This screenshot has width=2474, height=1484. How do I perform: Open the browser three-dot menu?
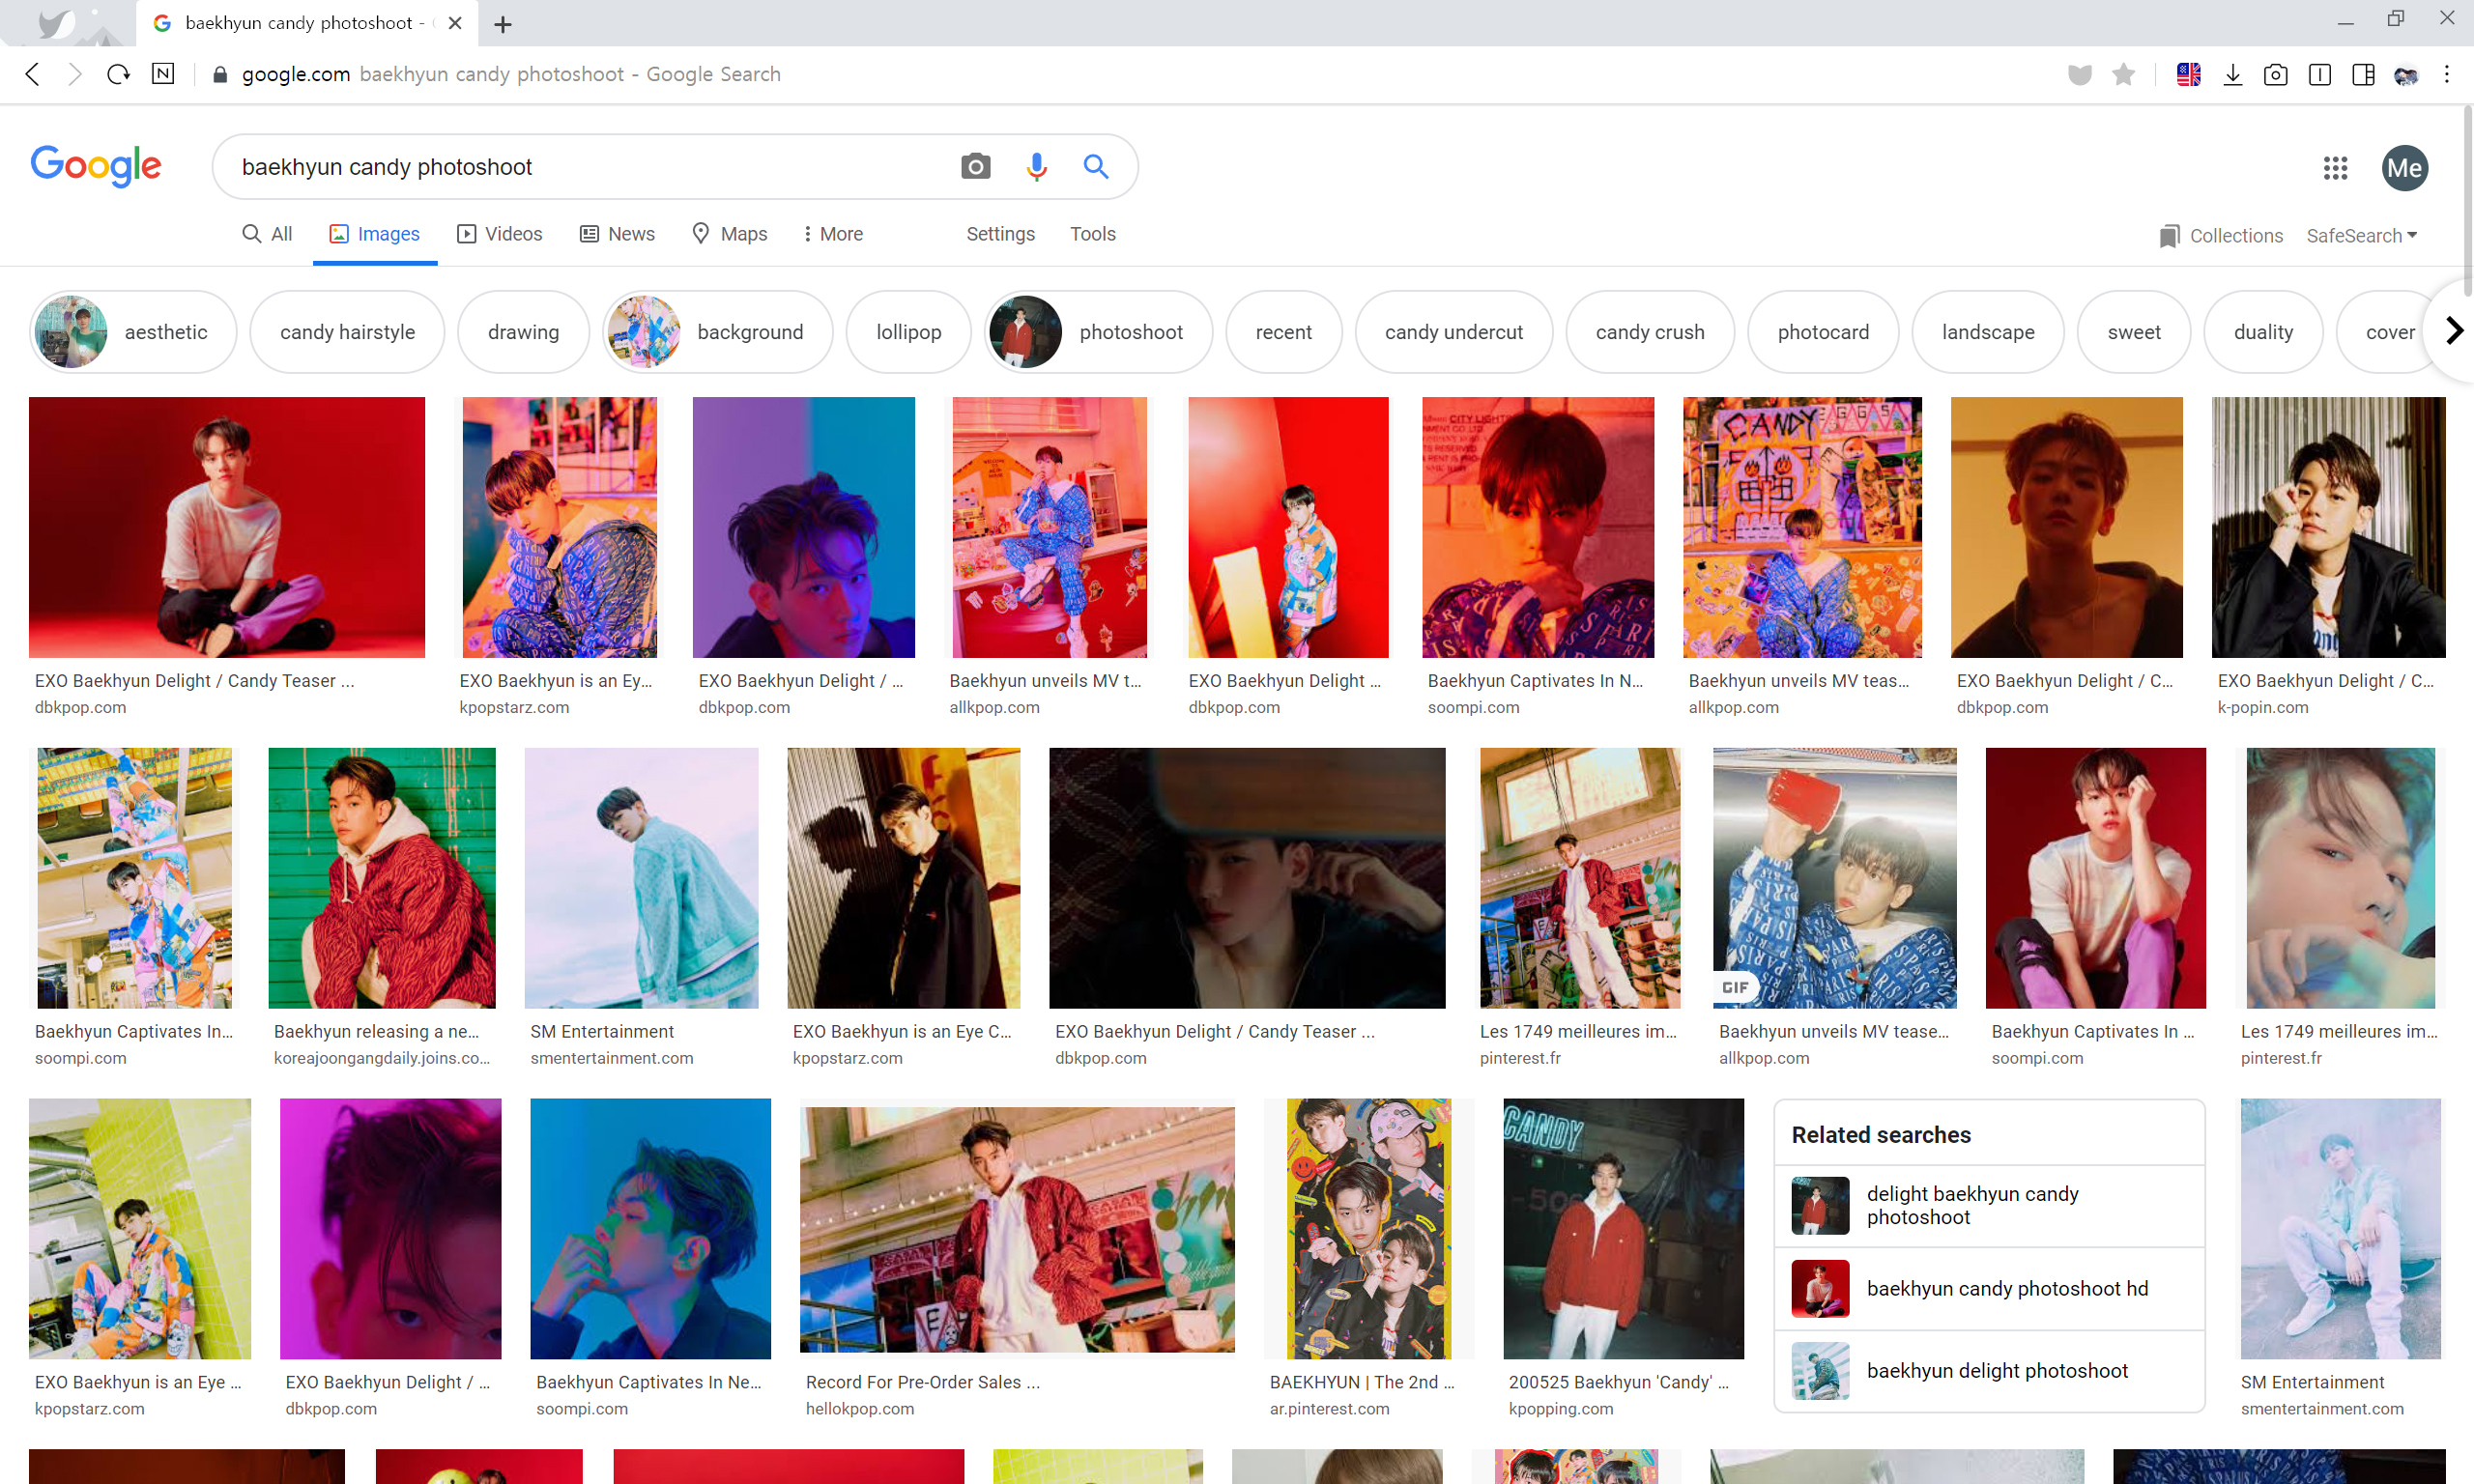coord(2446,74)
